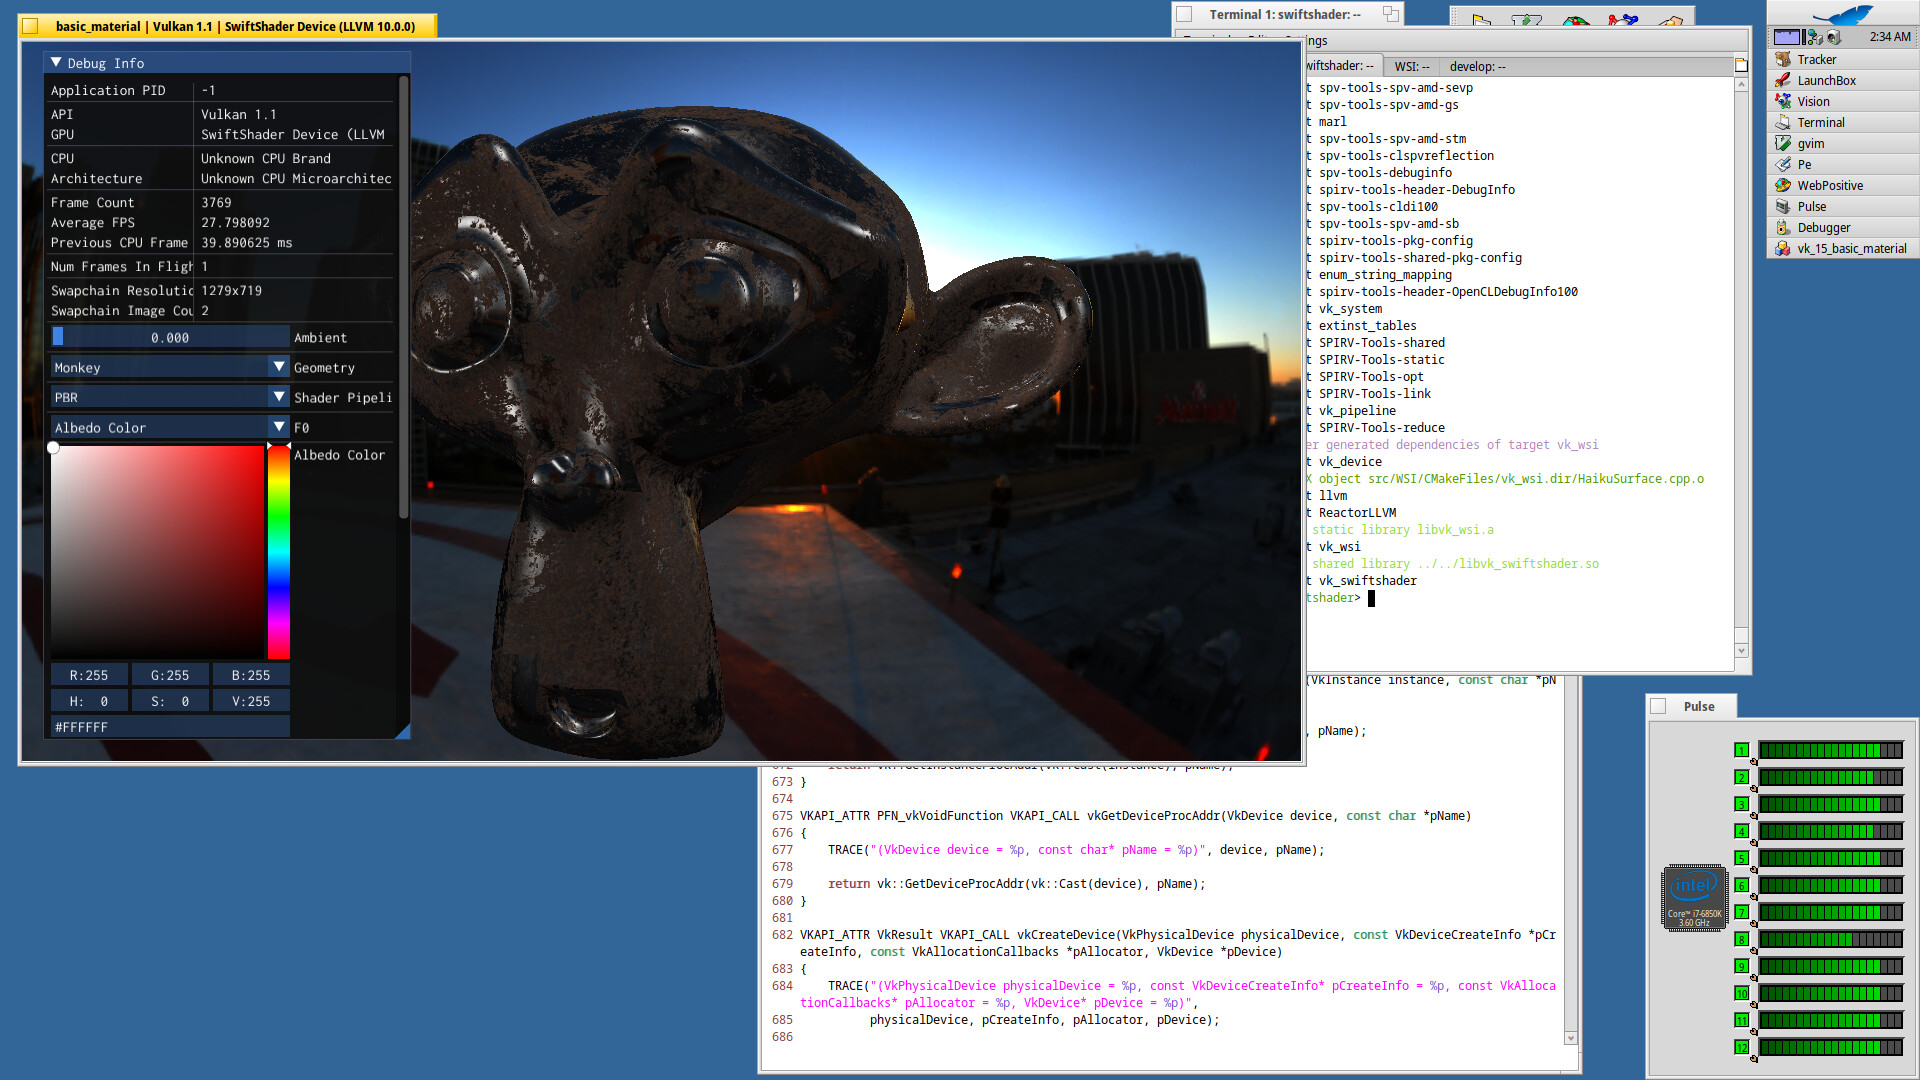The image size is (1920, 1080).
Task: Click the 'vk_swiftshader' line in Terminal
Action: pos(1367,580)
